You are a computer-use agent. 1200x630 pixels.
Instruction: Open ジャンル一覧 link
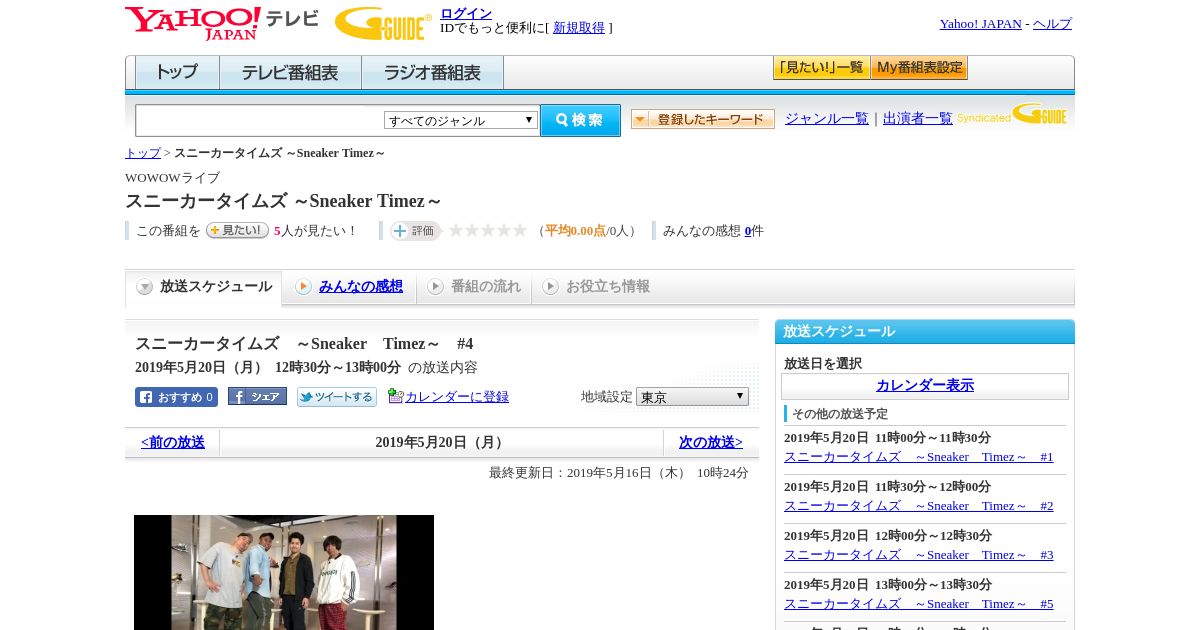click(x=827, y=119)
